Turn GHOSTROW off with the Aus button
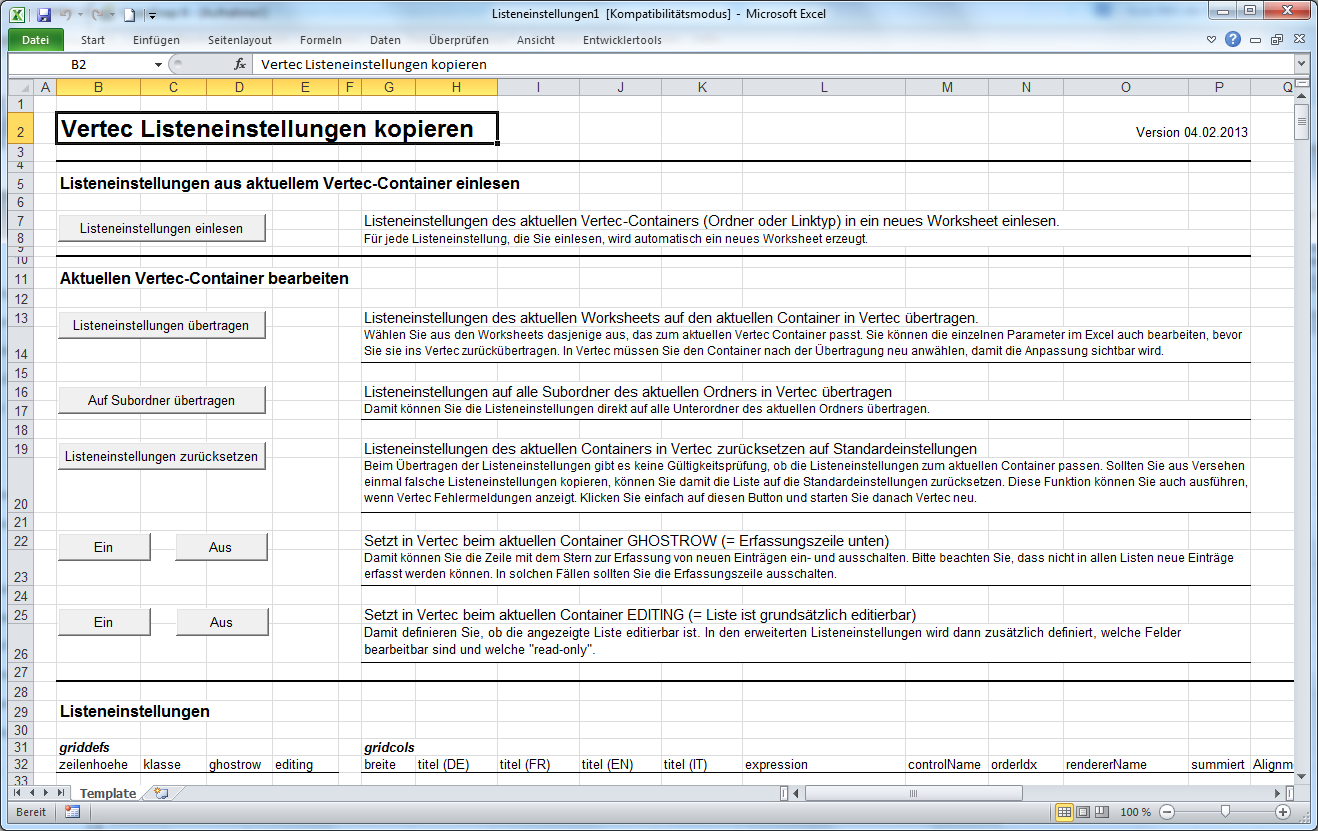 click(221, 547)
